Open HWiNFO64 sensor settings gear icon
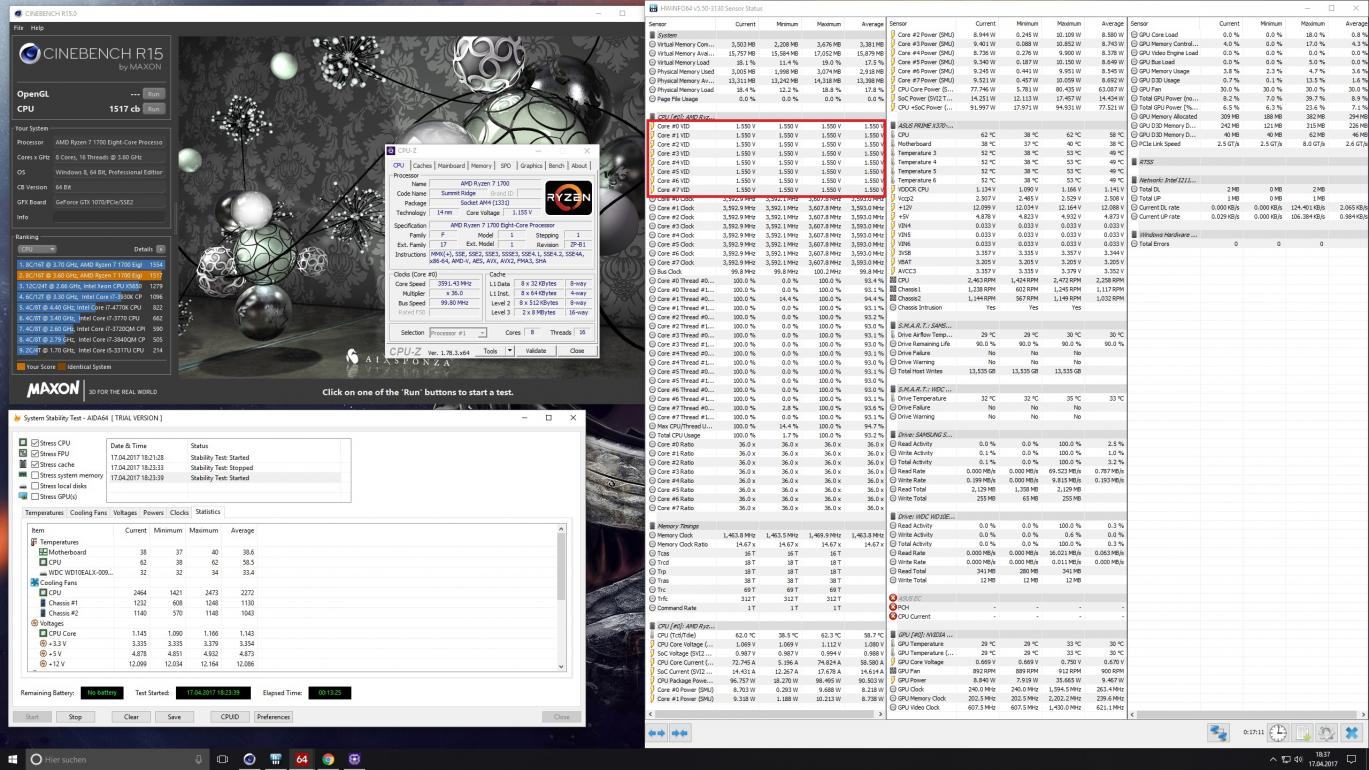 coord(1327,734)
